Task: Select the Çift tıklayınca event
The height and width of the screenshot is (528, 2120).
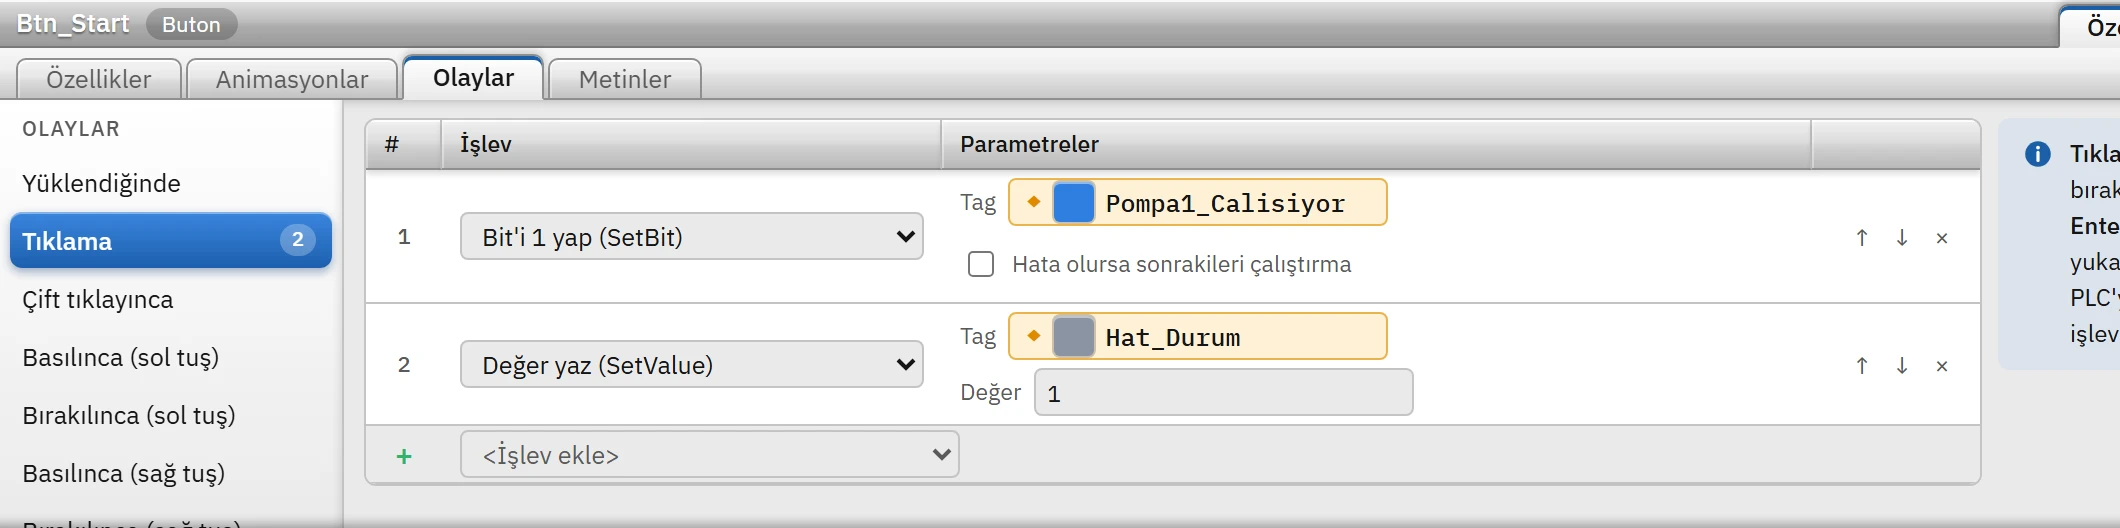Action: coord(170,299)
